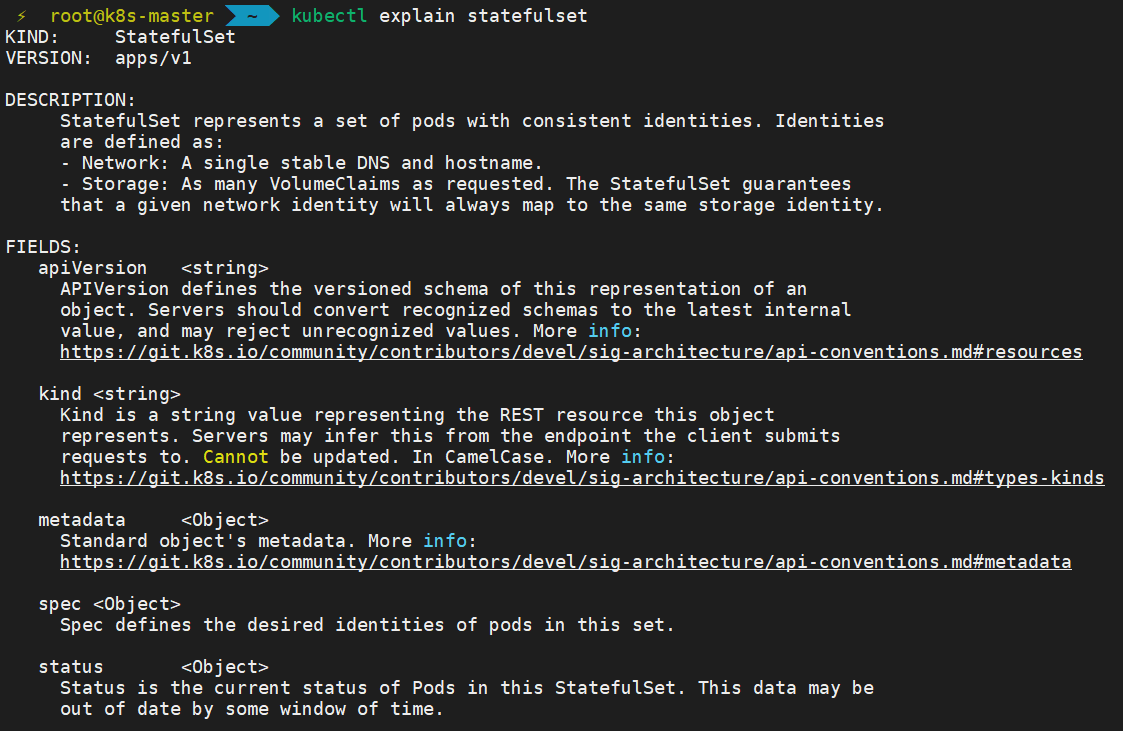Screen dimensions: 1123x731
Task: Click the blue info word in metadata description
Action: tap(445, 541)
